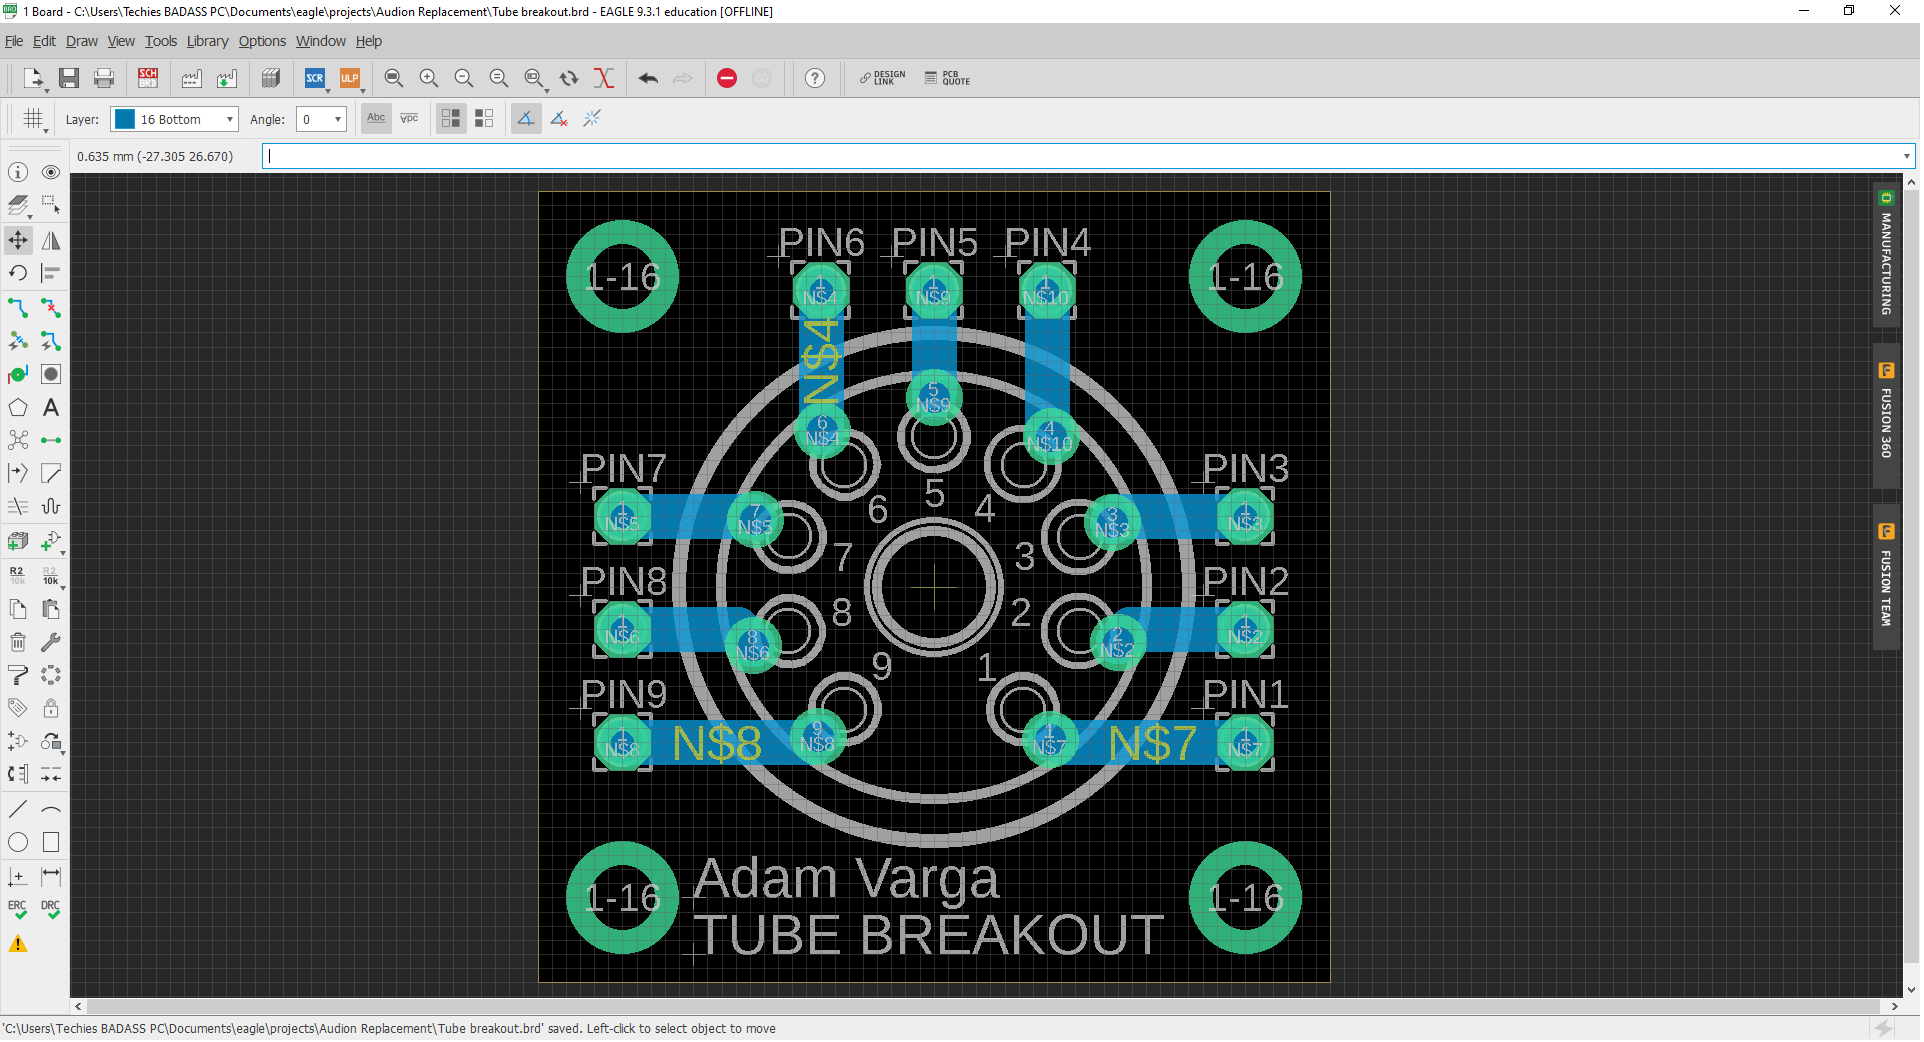This screenshot has width=1924, height=1042.
Task: Click the Print icon
Action: (x=103, y=78)
